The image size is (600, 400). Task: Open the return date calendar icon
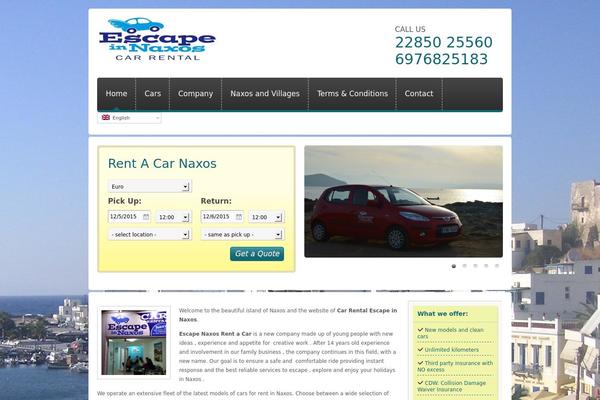(239, 217)
